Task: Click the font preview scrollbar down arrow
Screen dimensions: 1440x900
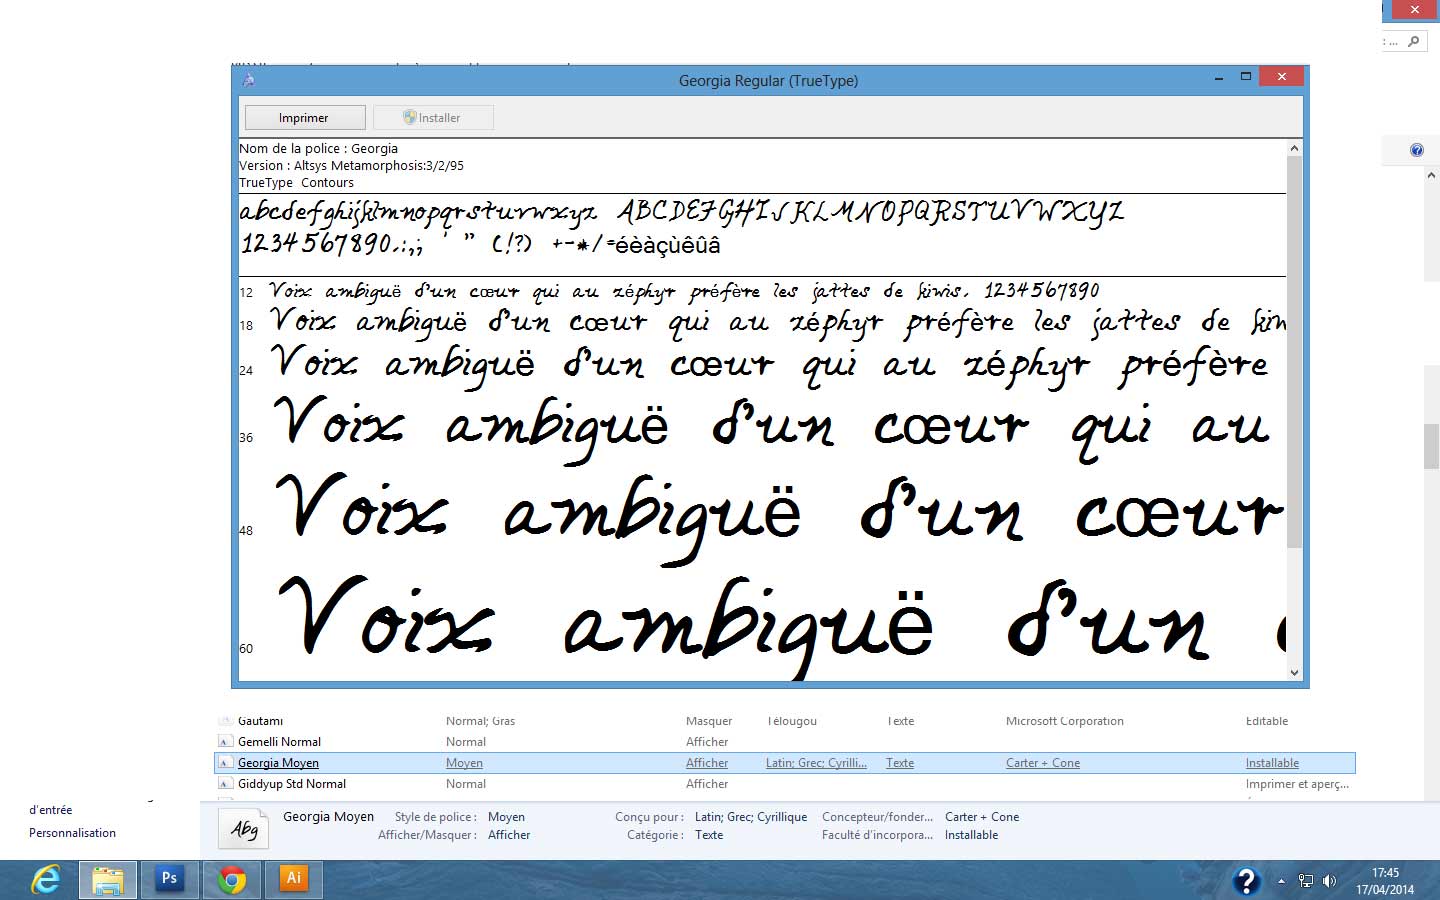Action: click(1294, 673)
